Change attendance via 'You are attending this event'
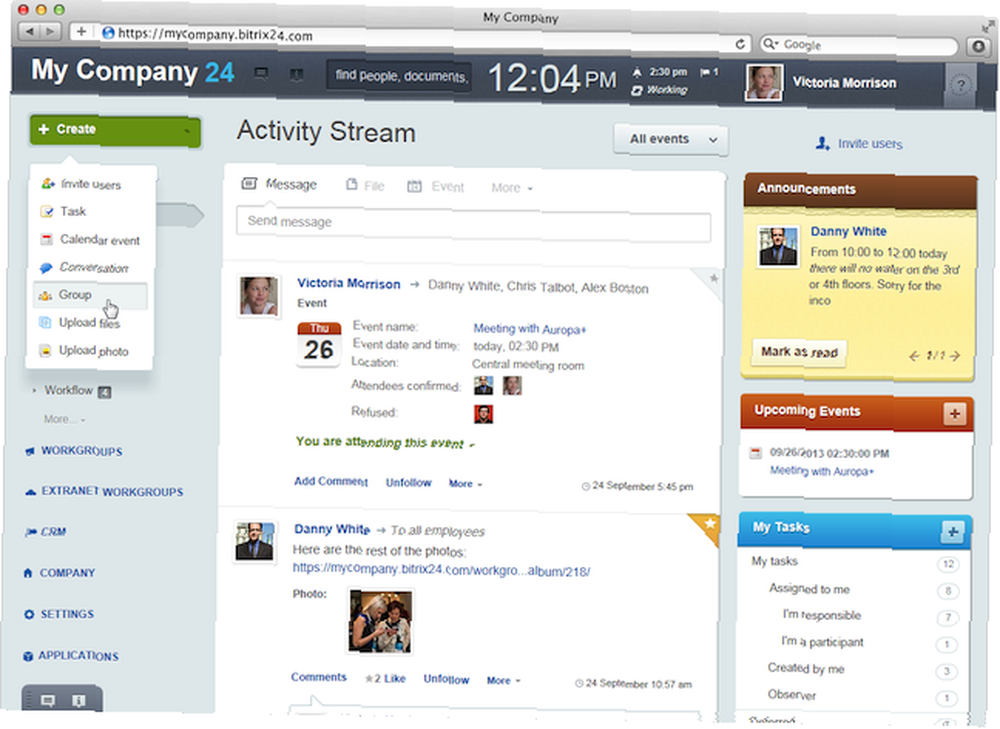This screenshot has width=1000, height=729. pos(385,442)
